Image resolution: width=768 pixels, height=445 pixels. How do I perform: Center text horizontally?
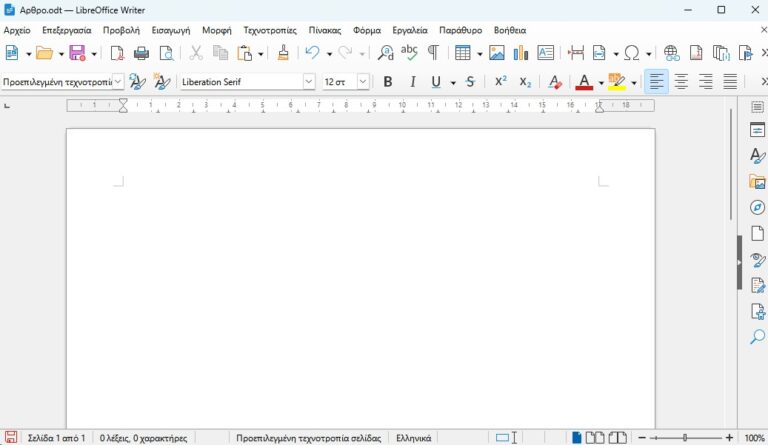[681, 82]
